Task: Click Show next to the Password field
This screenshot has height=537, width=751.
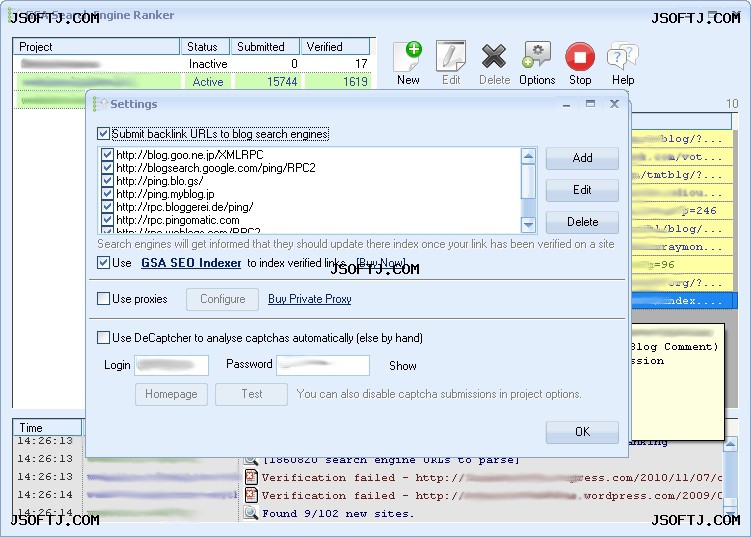Action: [x=402, y=366]
